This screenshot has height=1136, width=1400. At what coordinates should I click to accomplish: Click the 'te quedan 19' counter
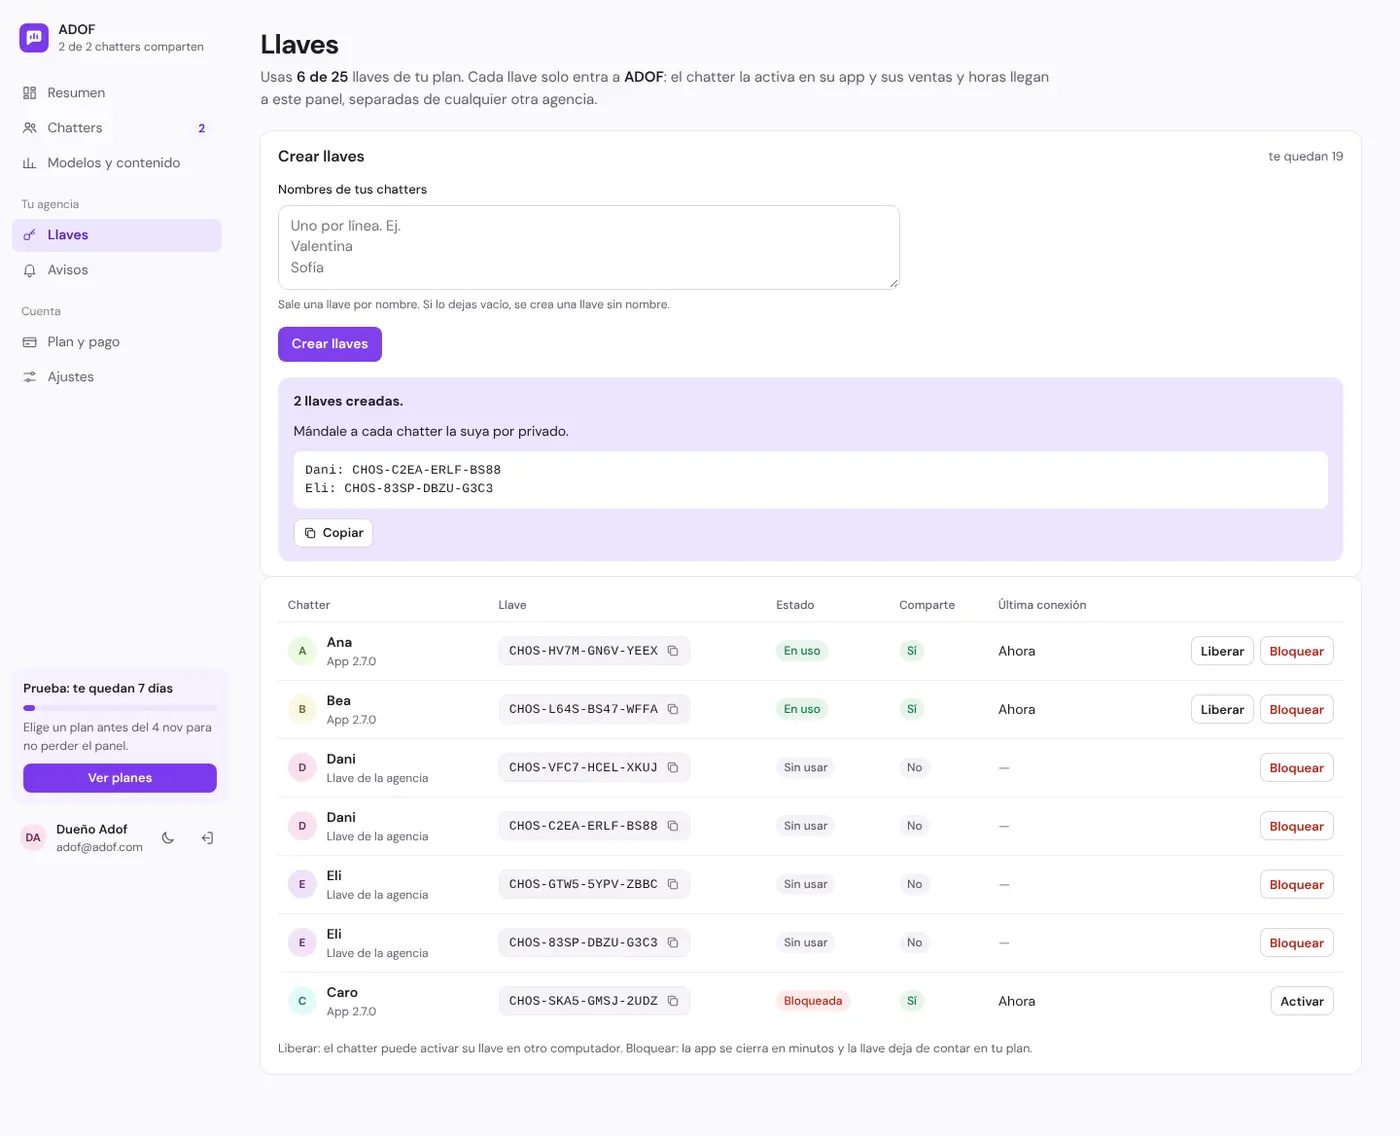tap(1306, 156)
